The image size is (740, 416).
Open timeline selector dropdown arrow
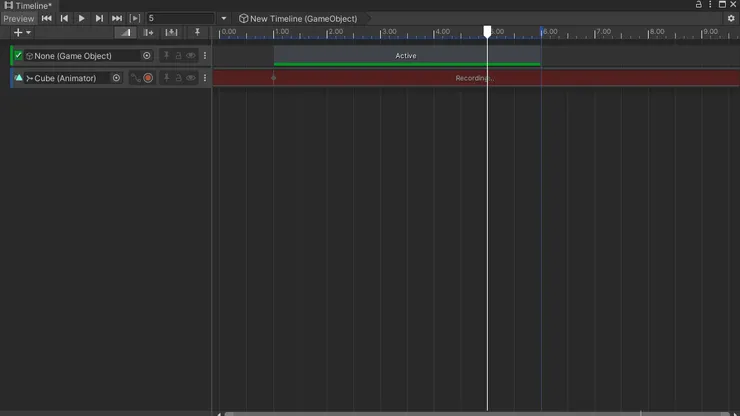[x=224, y=18]
